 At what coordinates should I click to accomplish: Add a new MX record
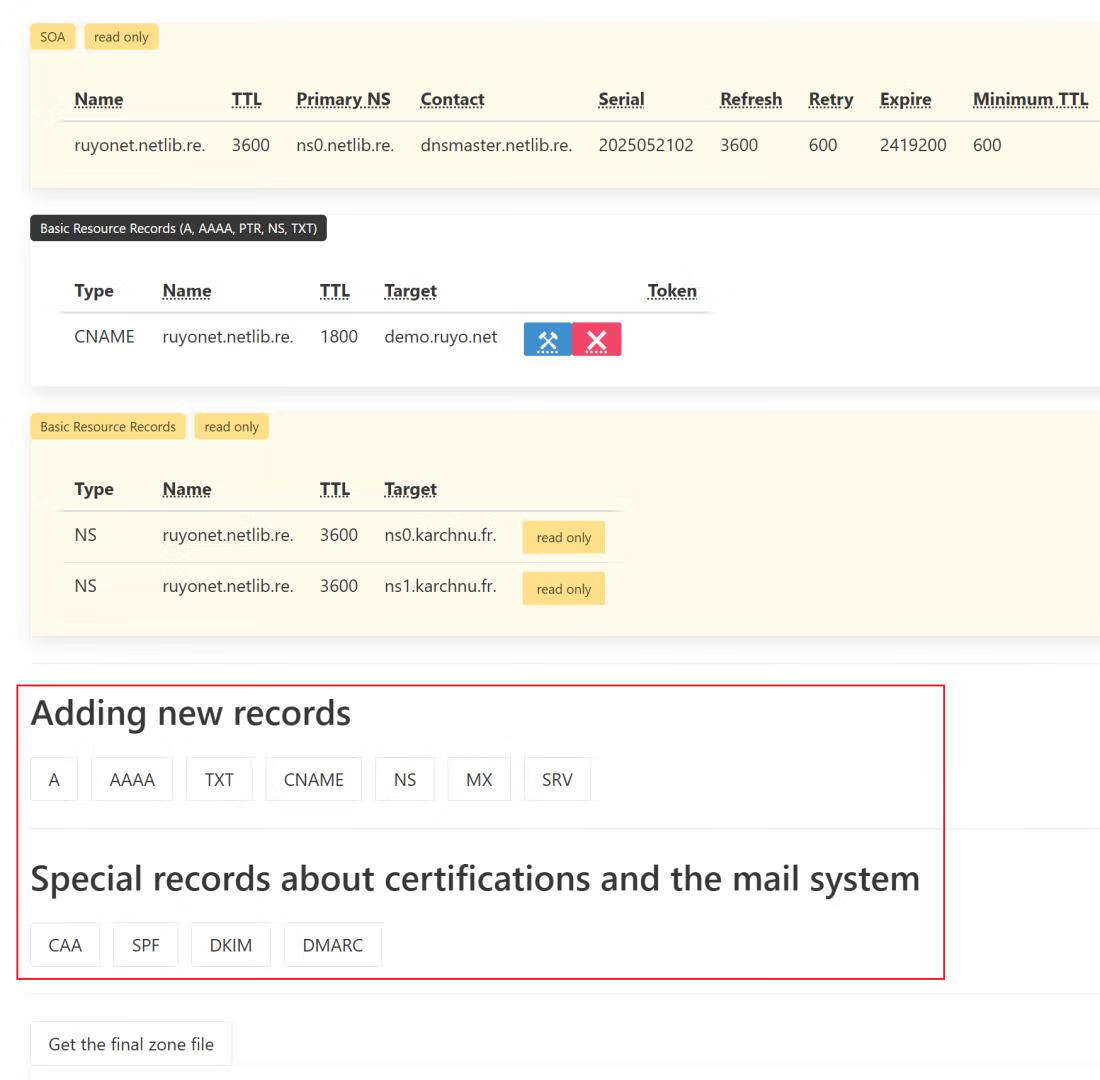click(x=479, y=780)
